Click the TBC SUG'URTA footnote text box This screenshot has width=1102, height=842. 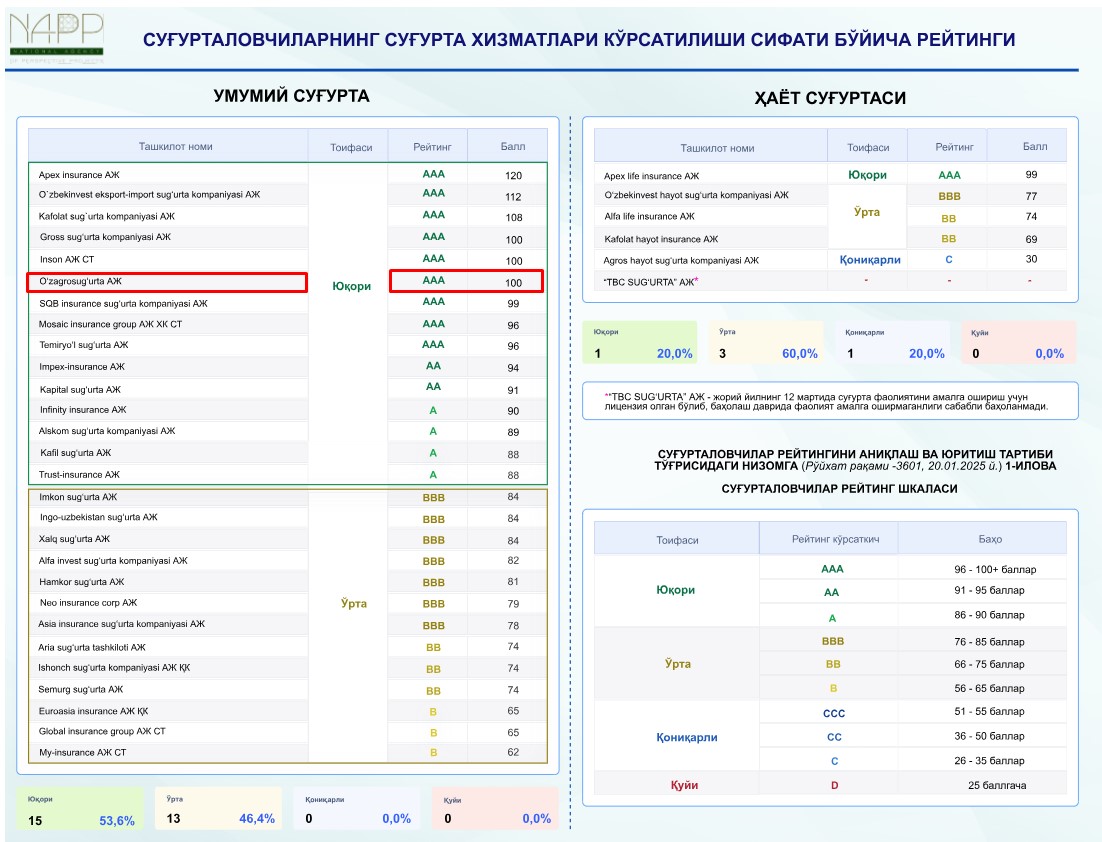(830, 401)
